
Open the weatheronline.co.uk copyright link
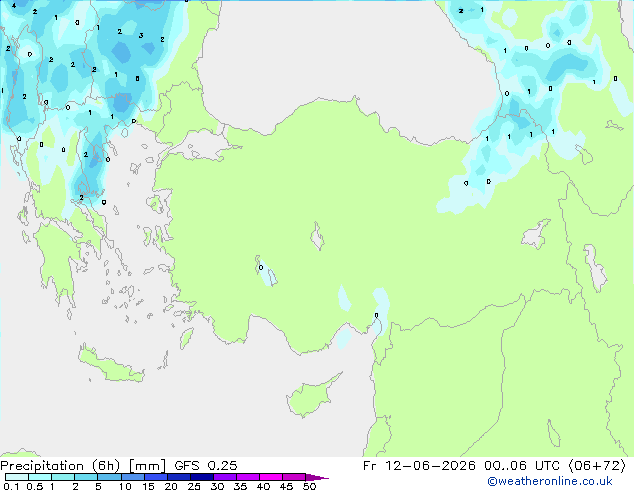[x=550, y=481]
